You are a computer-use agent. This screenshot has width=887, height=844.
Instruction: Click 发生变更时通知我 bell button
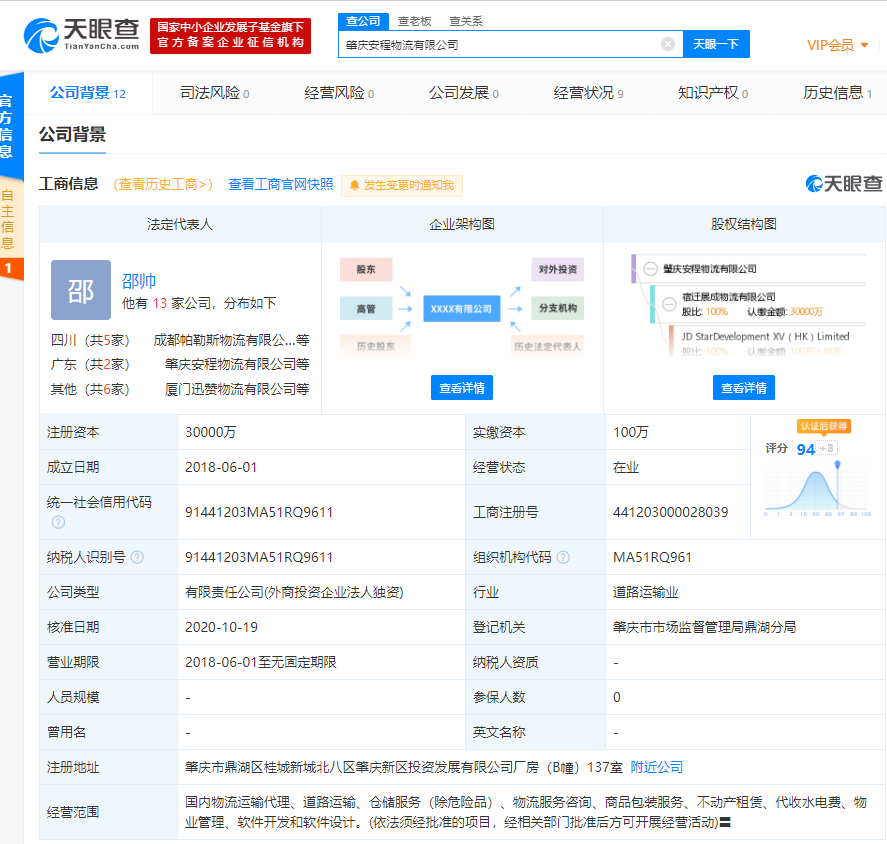[402, 186]
